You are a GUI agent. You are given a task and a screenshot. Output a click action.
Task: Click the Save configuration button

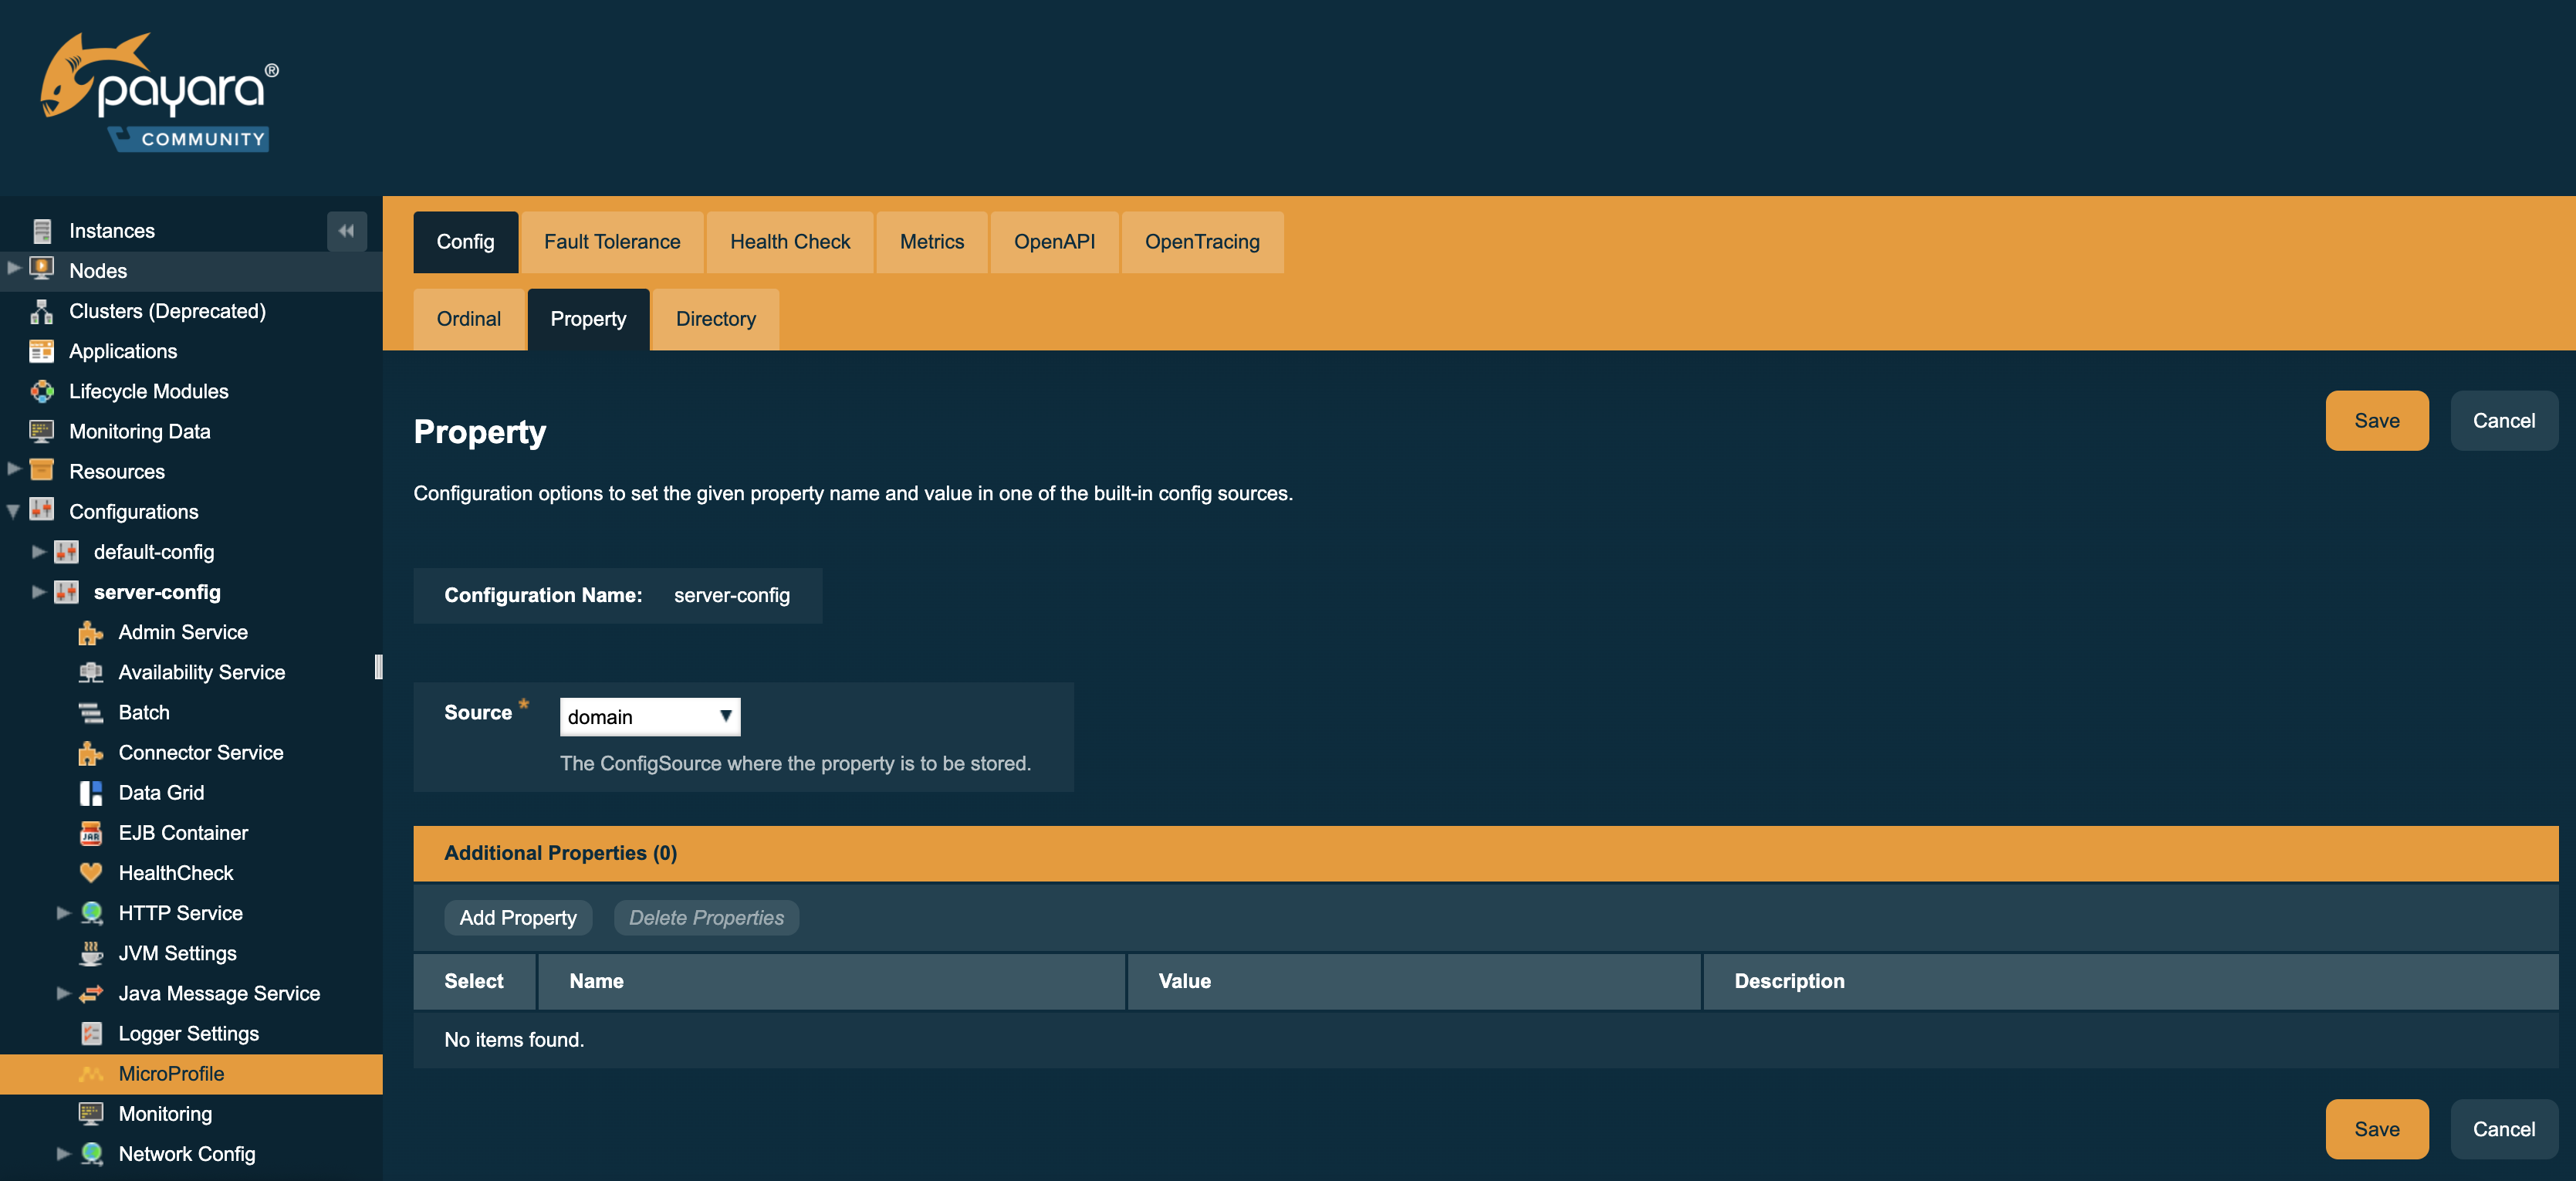click(x=2377, y=421)
